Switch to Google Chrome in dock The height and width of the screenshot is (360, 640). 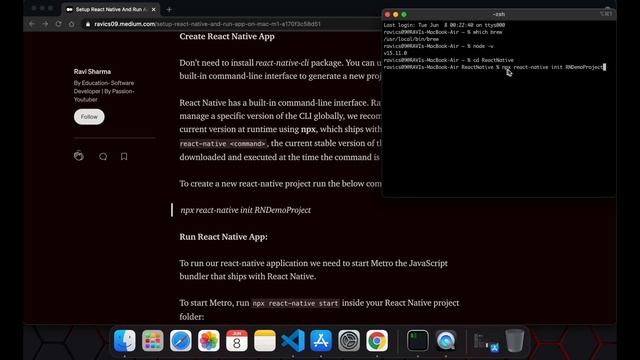pos(377,340)
